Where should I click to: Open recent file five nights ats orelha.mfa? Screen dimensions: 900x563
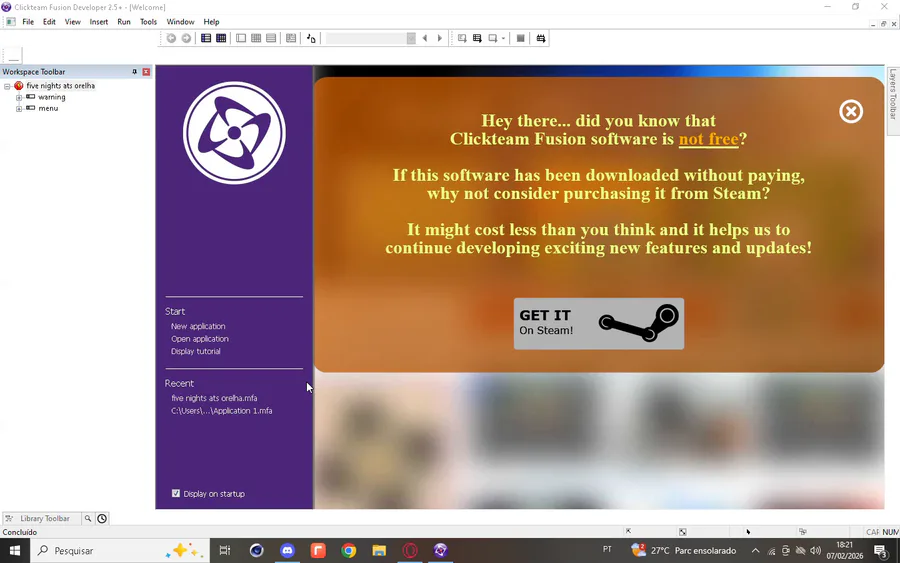coord(214,398)
